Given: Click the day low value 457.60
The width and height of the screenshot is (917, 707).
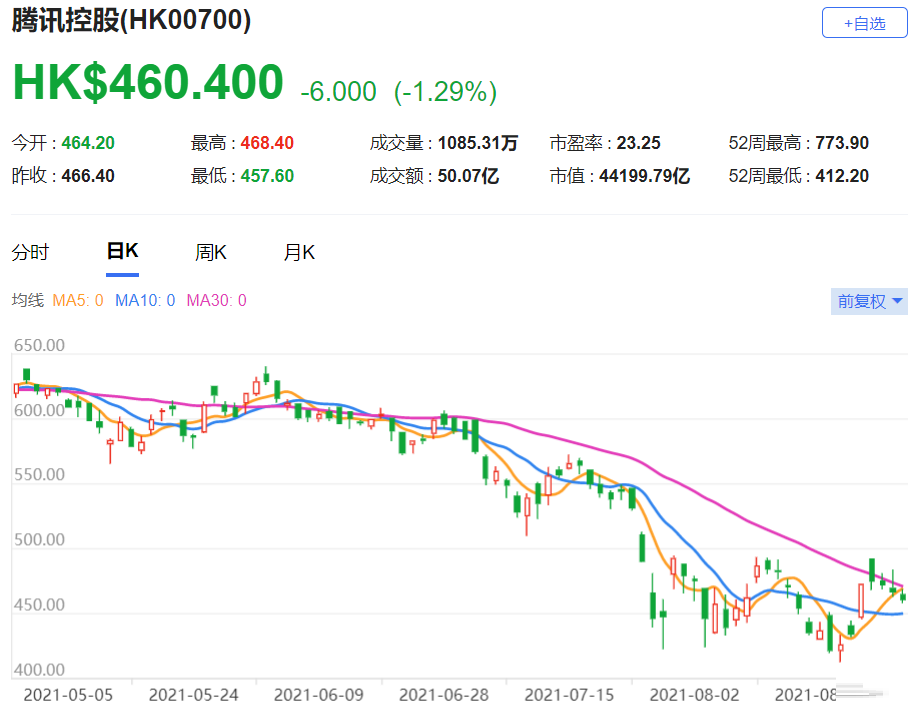Looking at the screenshot, I should point(267,175).
